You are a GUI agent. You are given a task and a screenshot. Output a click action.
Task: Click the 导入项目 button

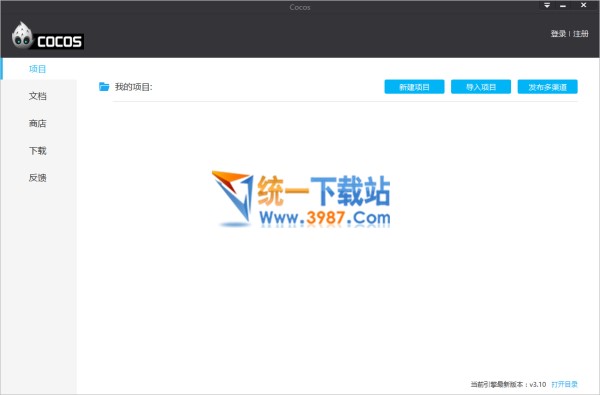click(x=481, y=87)
